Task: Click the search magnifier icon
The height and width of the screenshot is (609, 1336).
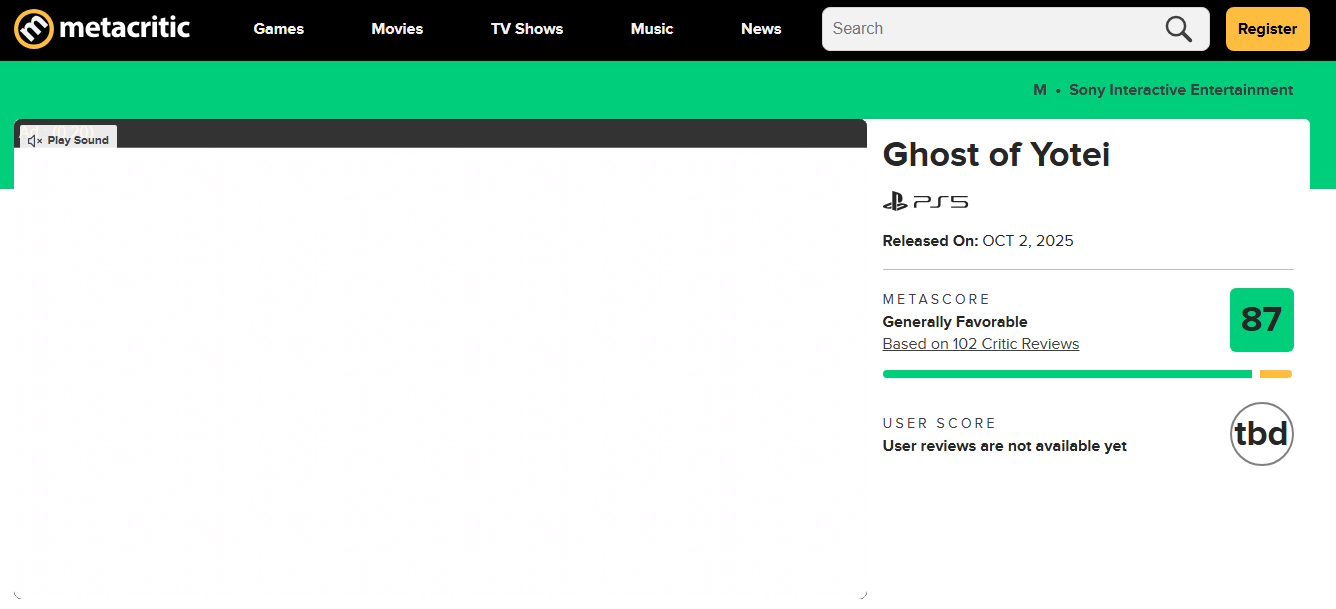Action: (1178, 29)
